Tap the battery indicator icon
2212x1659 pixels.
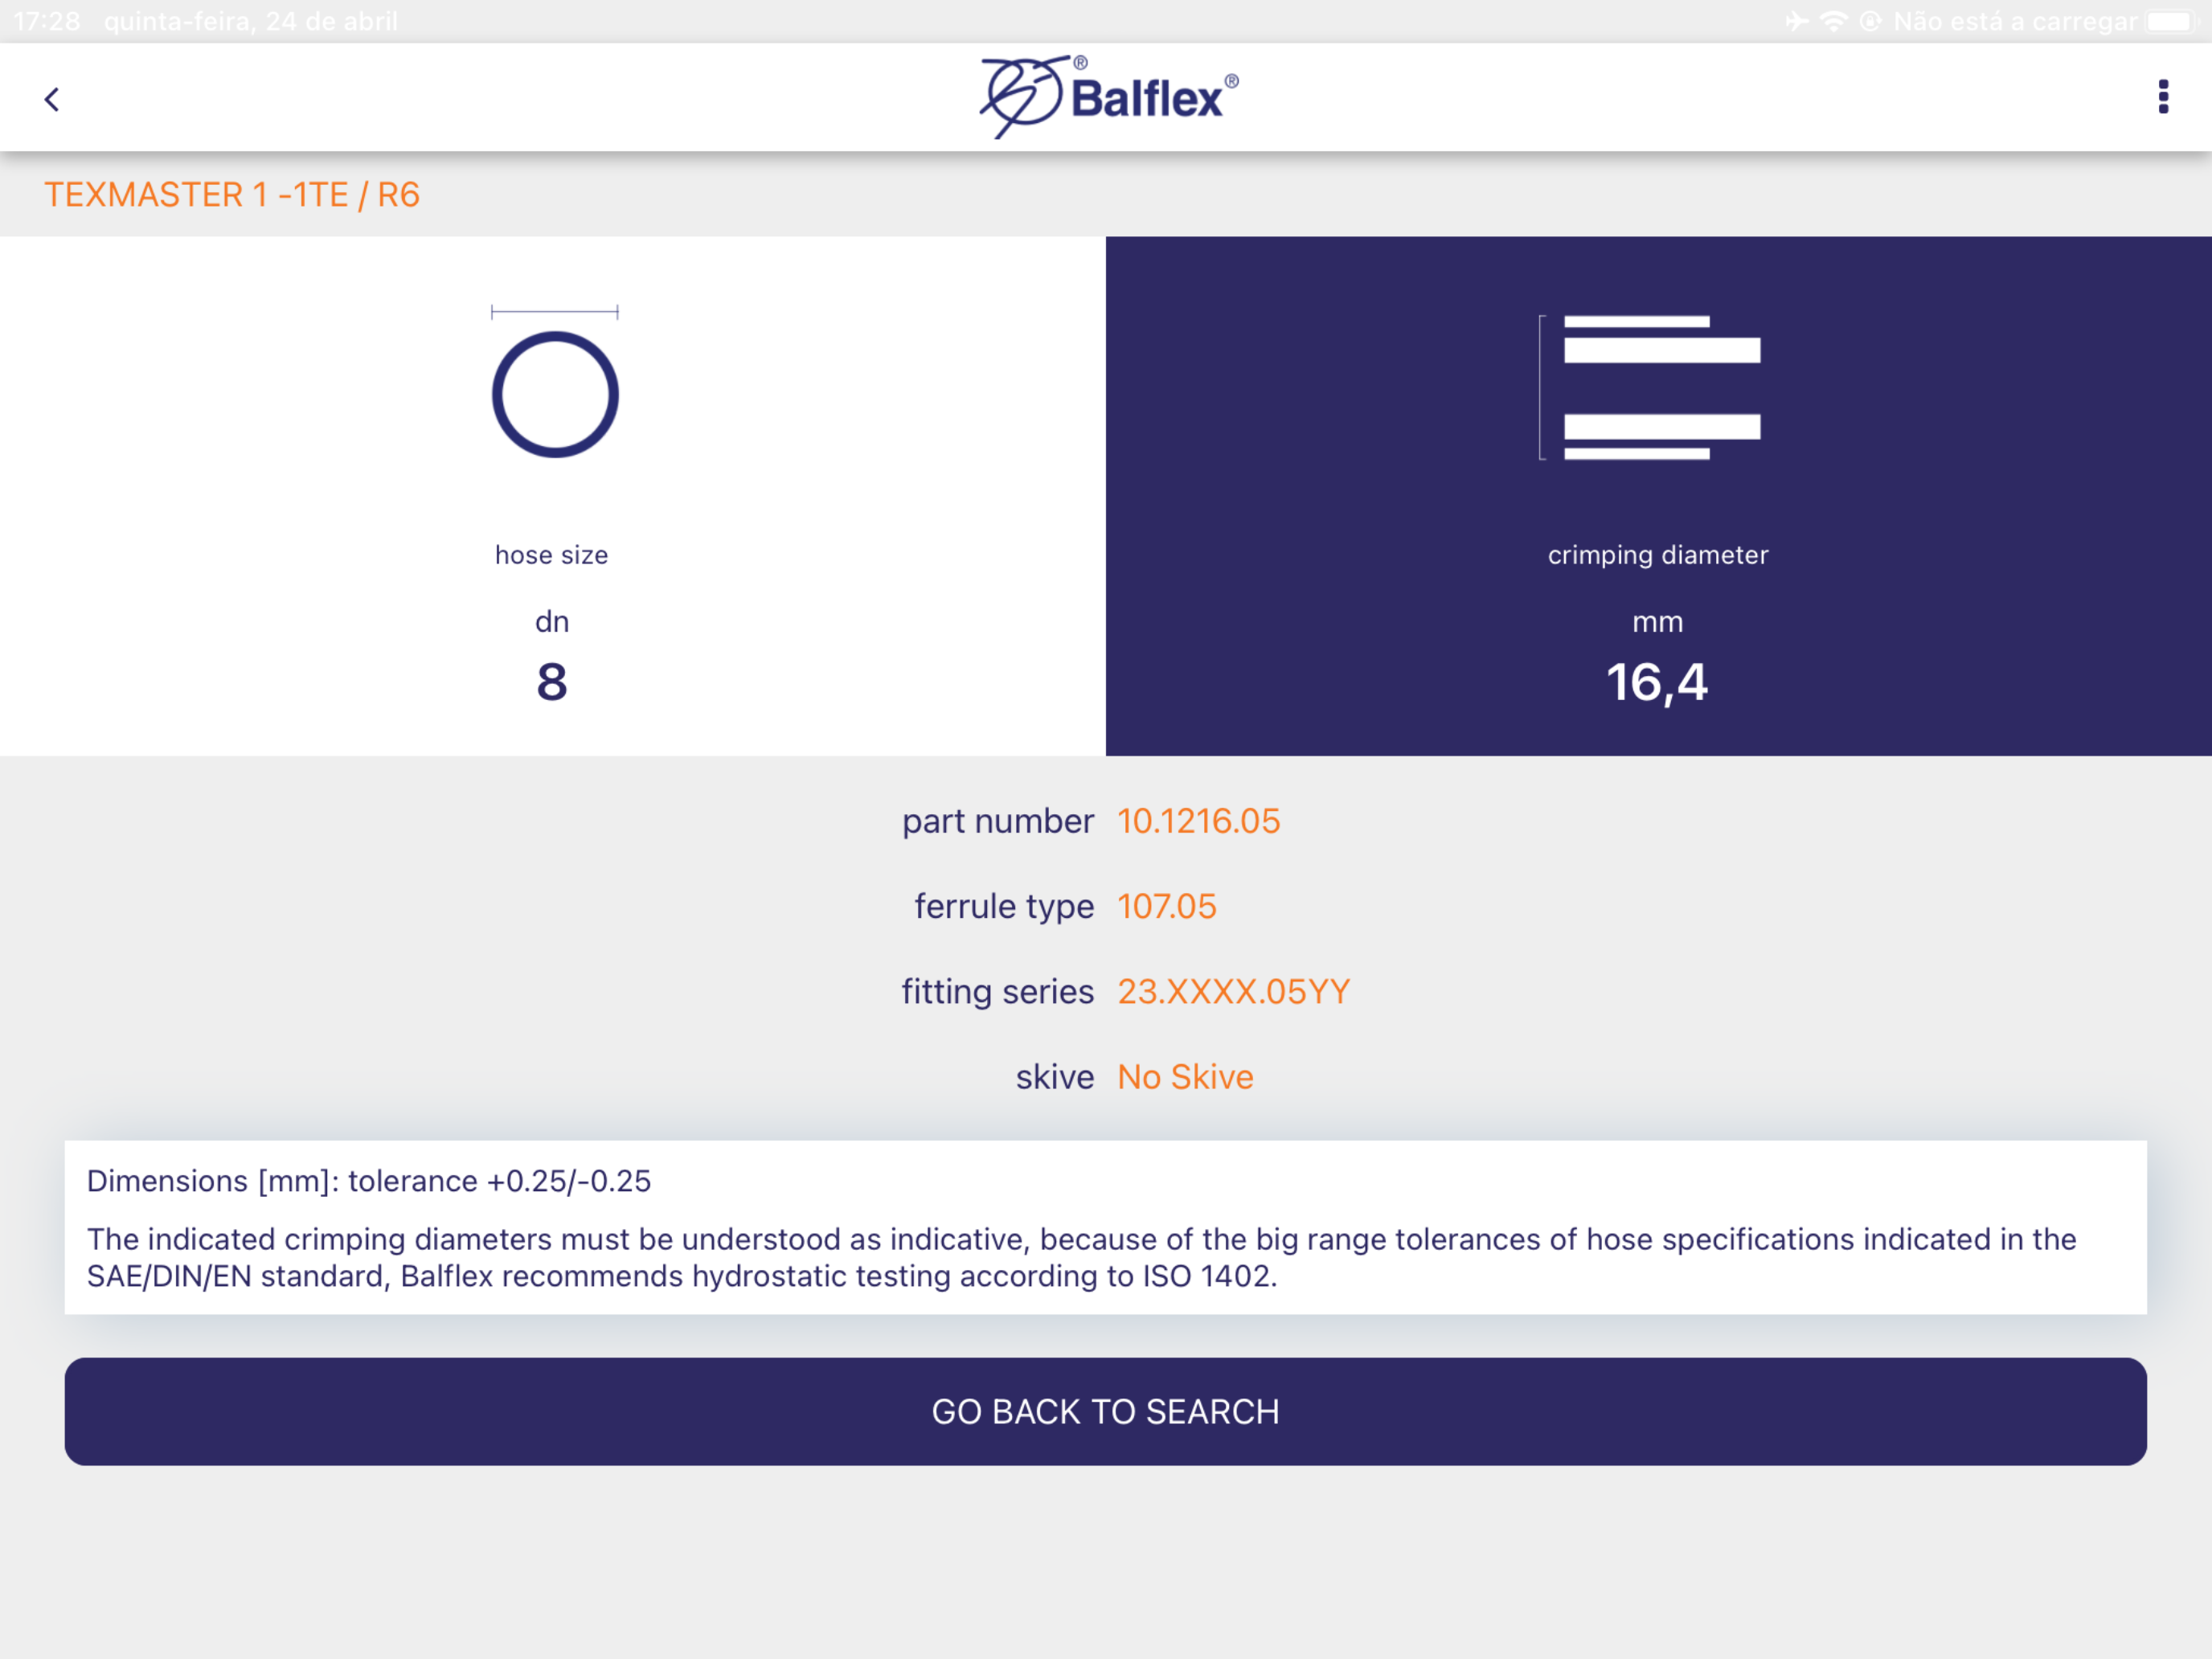(x=2171, y=21)
